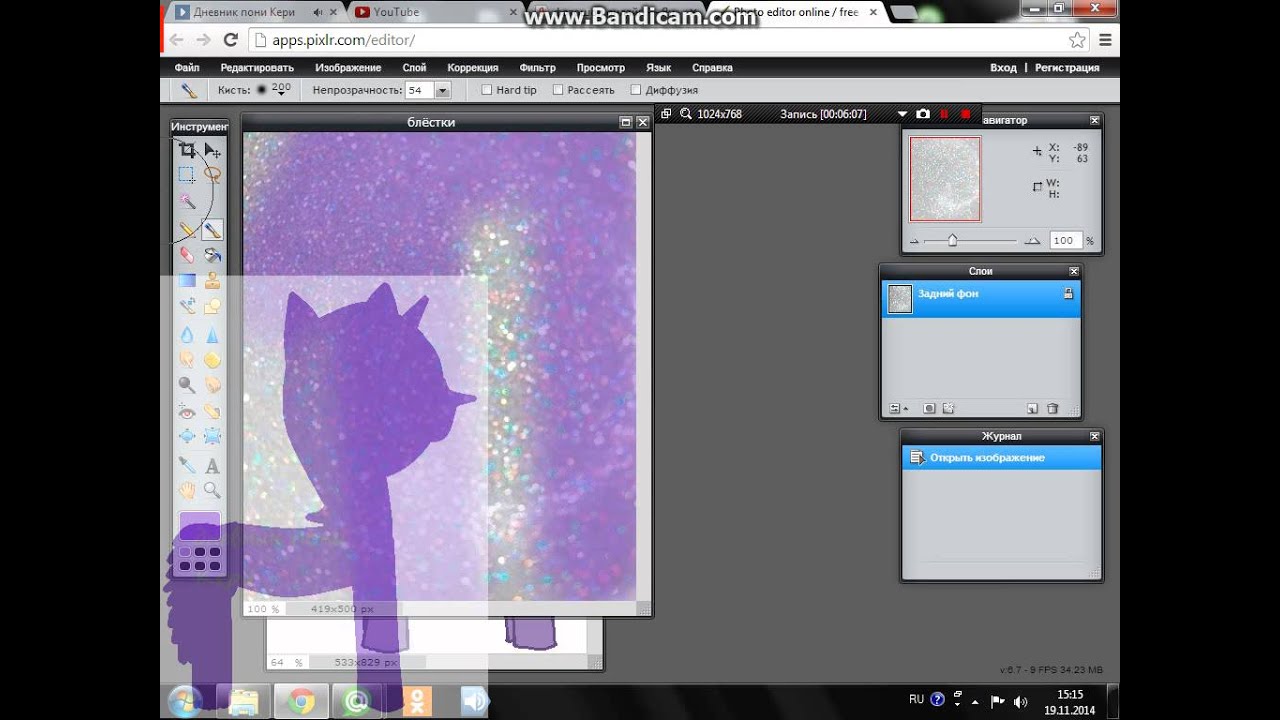Viewport: 1280px width, 720px height.
Task: Click the Регистрация link
Action: coord(1067,68)
